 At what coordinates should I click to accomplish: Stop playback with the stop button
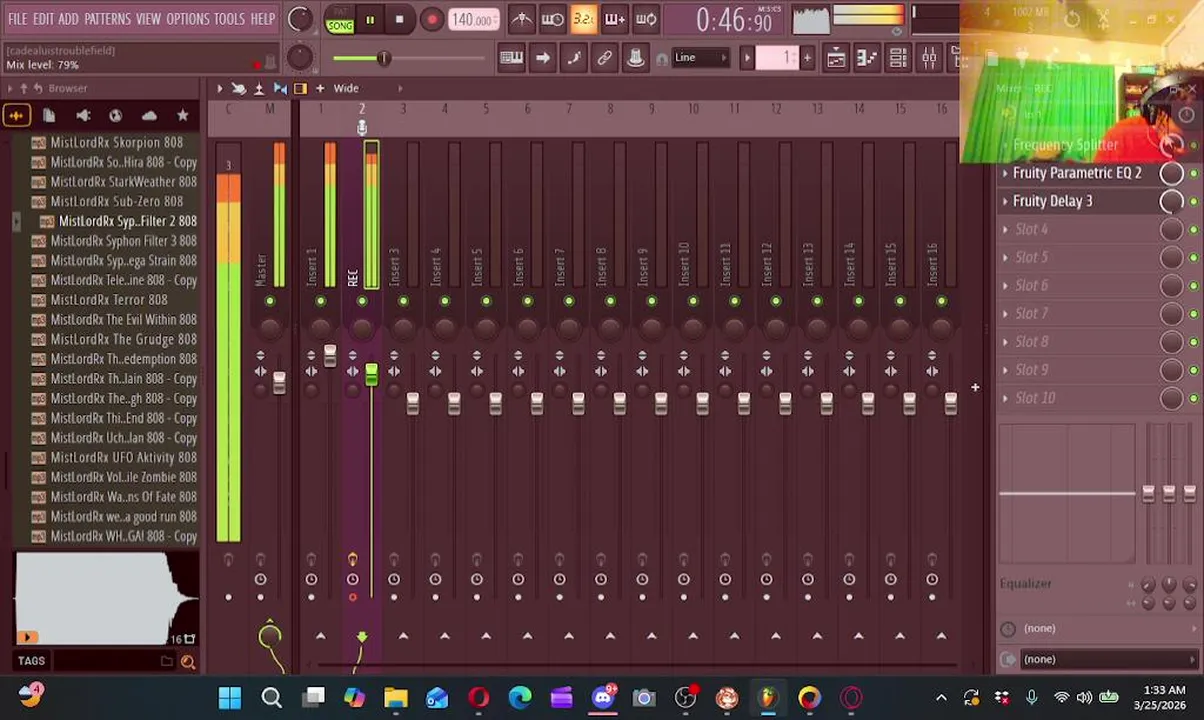pyautogui.click(x=399, y=20)
